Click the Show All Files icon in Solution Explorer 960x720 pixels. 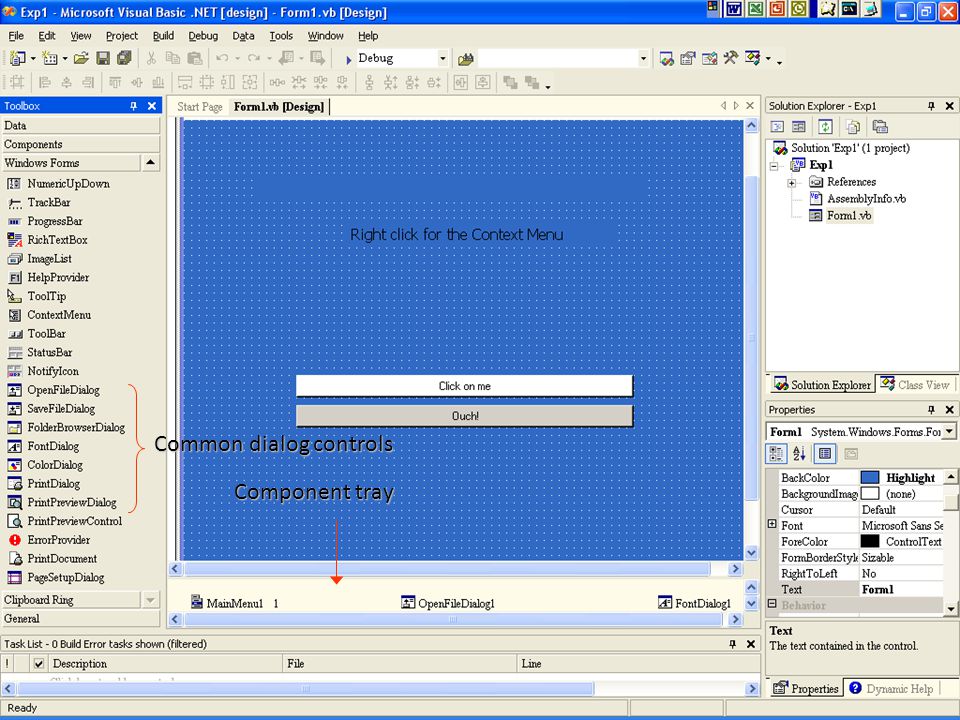(x=853, y=127)
